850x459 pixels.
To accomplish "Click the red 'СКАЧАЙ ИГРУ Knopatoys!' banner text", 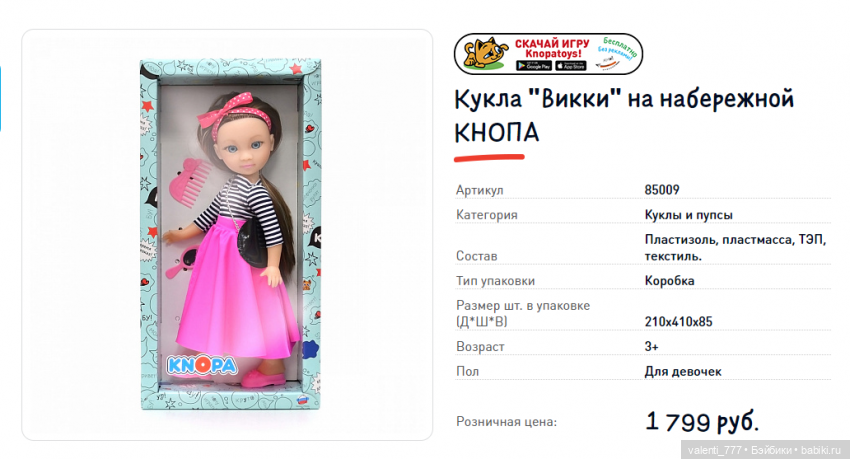I will click(551, 48).
